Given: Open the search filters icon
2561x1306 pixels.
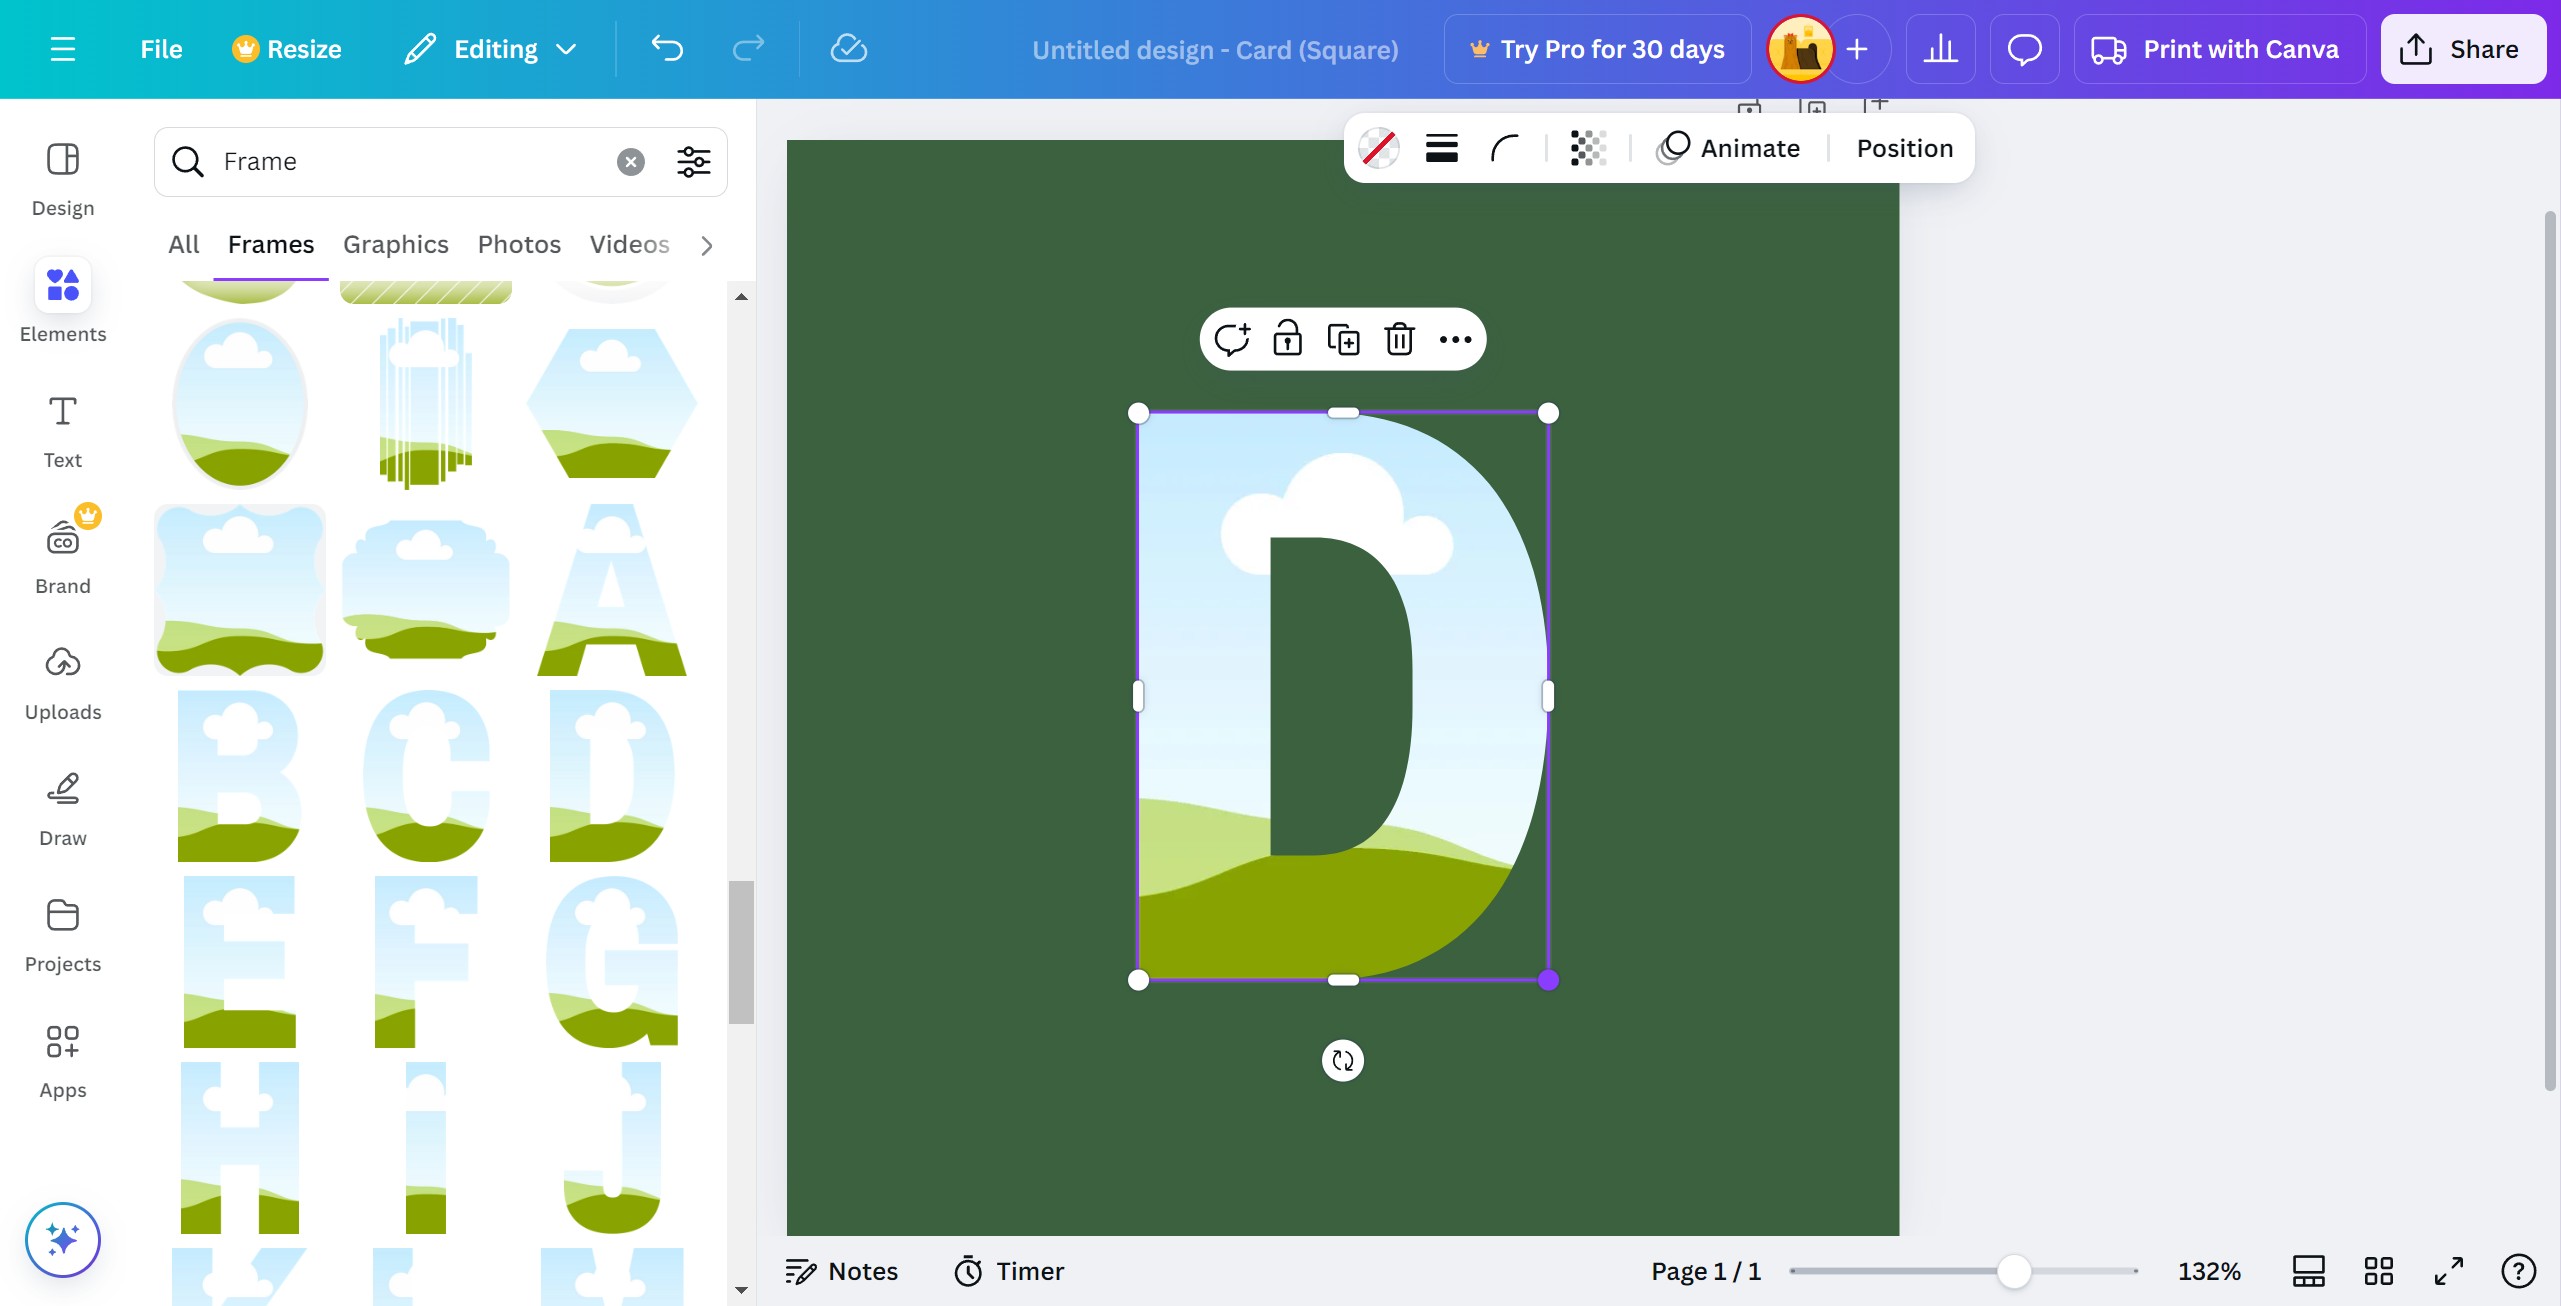Looking at the screenshot, I should (x=694, y=162).
